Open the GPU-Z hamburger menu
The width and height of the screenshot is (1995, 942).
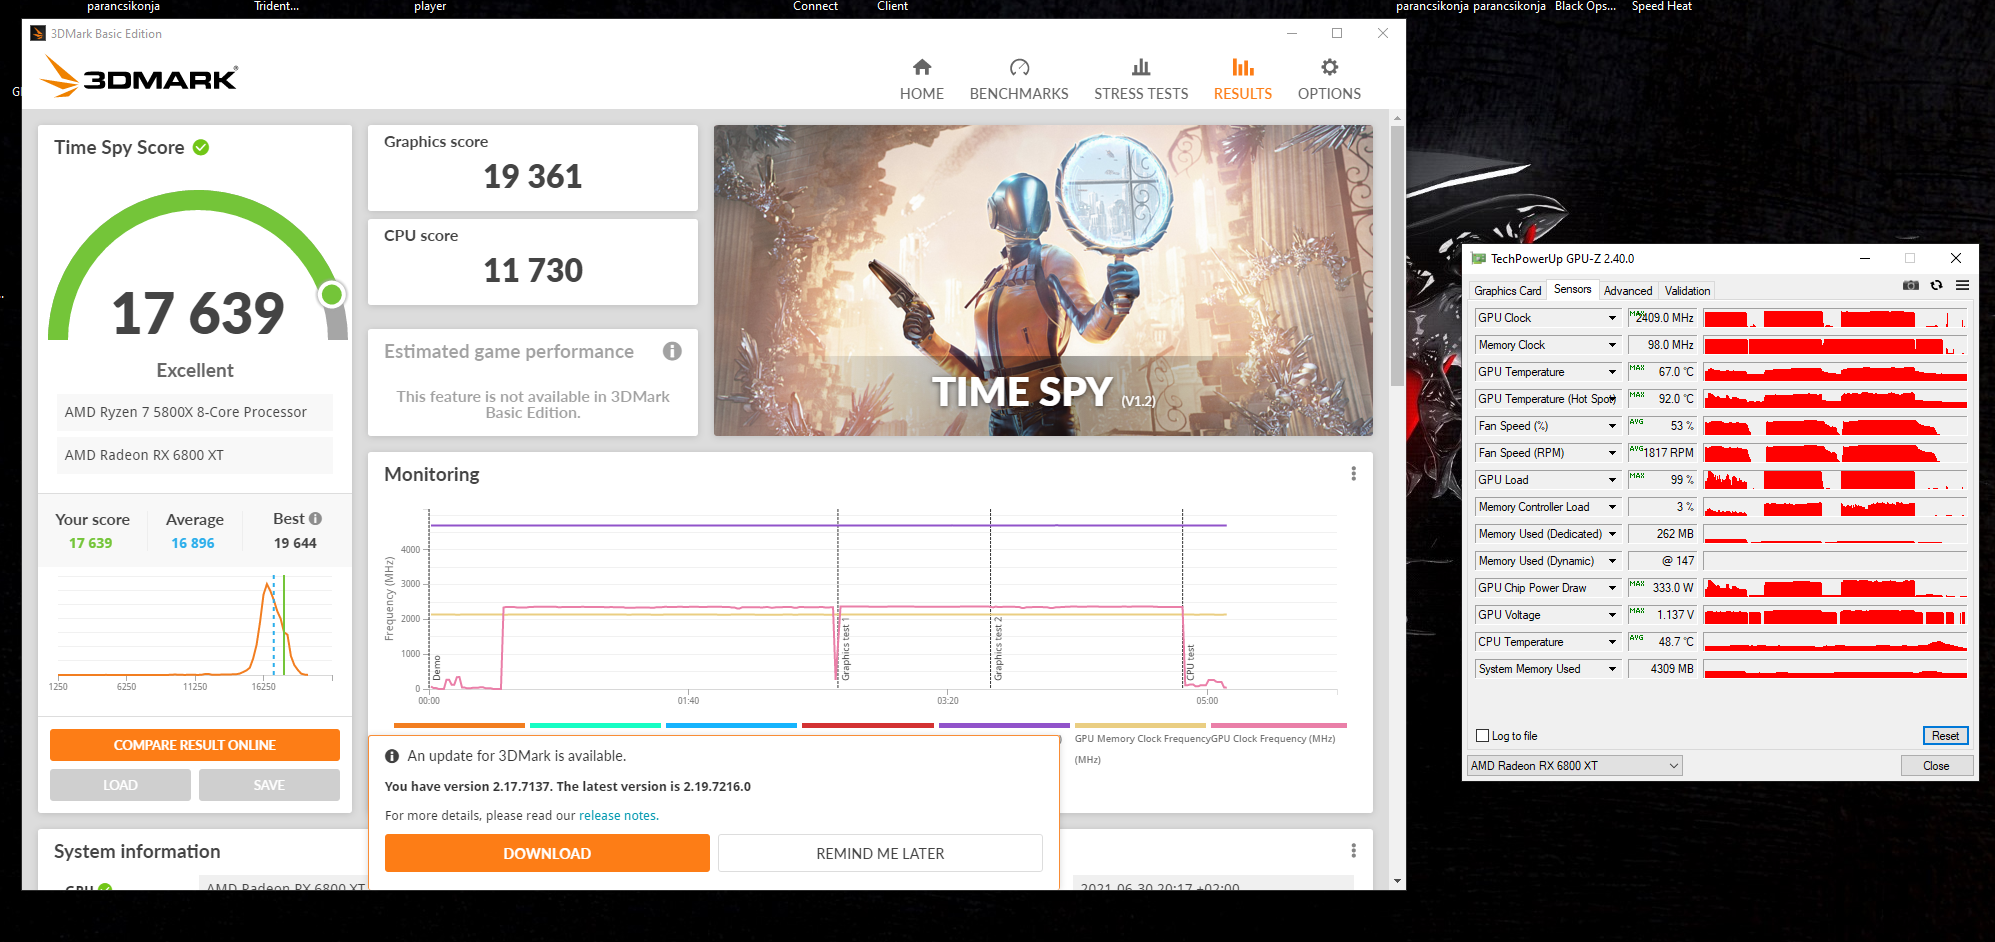click(1963, 286)
